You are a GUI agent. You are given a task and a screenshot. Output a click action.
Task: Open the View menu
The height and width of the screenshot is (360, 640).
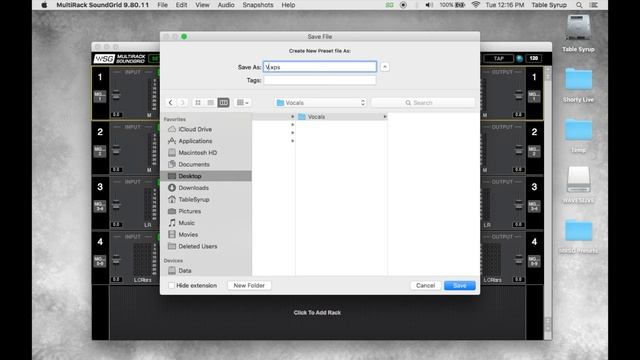pyautogui.click(x=202, y=5)
